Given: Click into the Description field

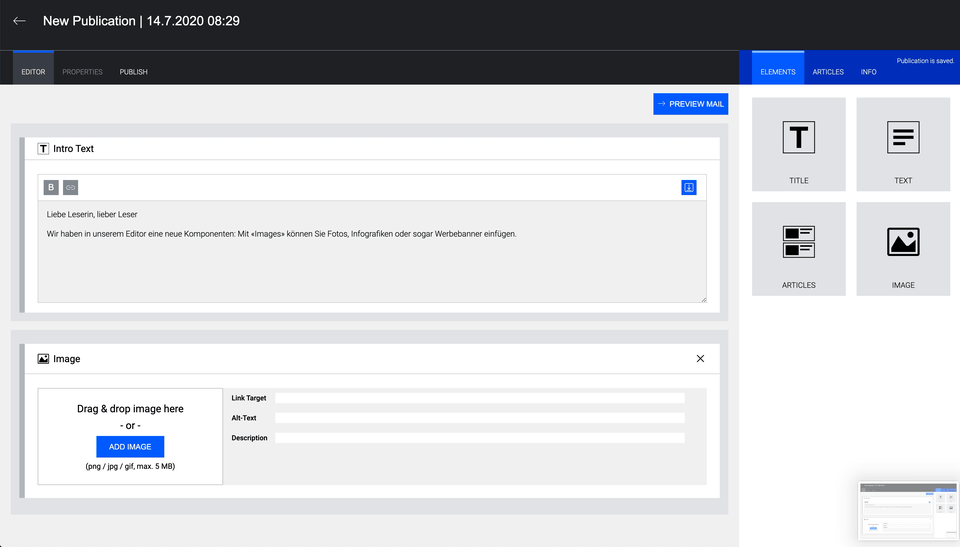Looking at the screenshot, I should point(479,438).
